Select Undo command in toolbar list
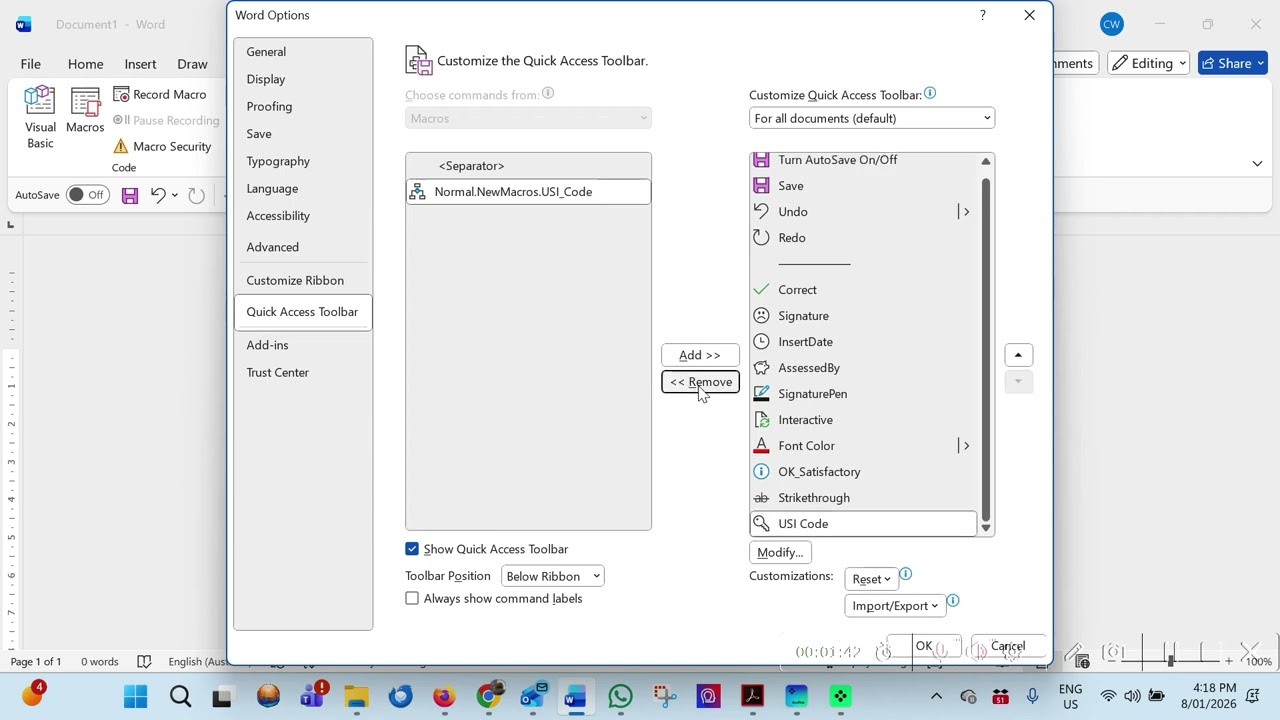The image size is (1280, 720). [862, 212]
